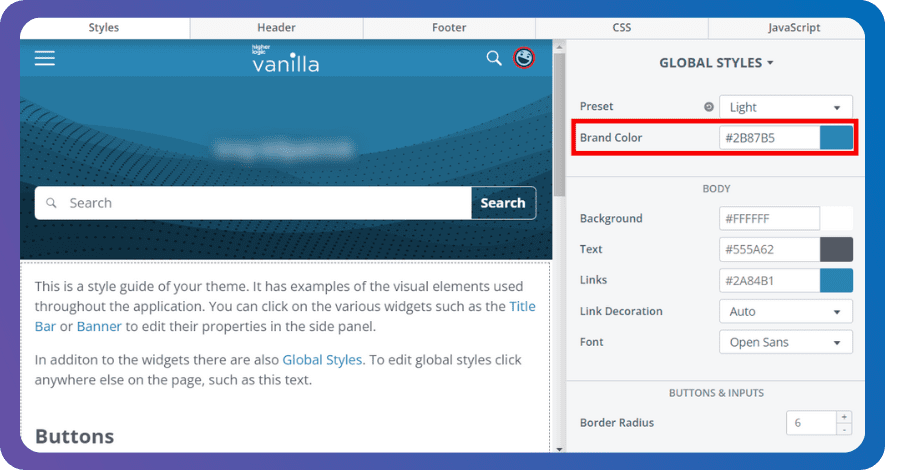
Task: Open the Font dropdown showing Open Sans
Action: click(785, 342)
